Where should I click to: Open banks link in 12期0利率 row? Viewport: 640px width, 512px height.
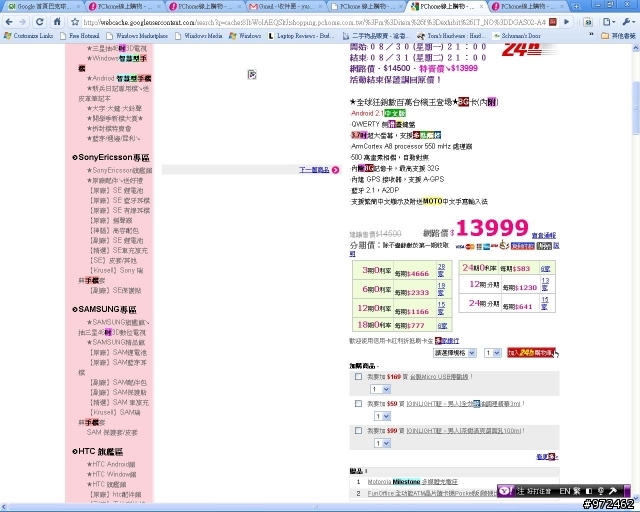pyautogui.click(x=441, y=308)
